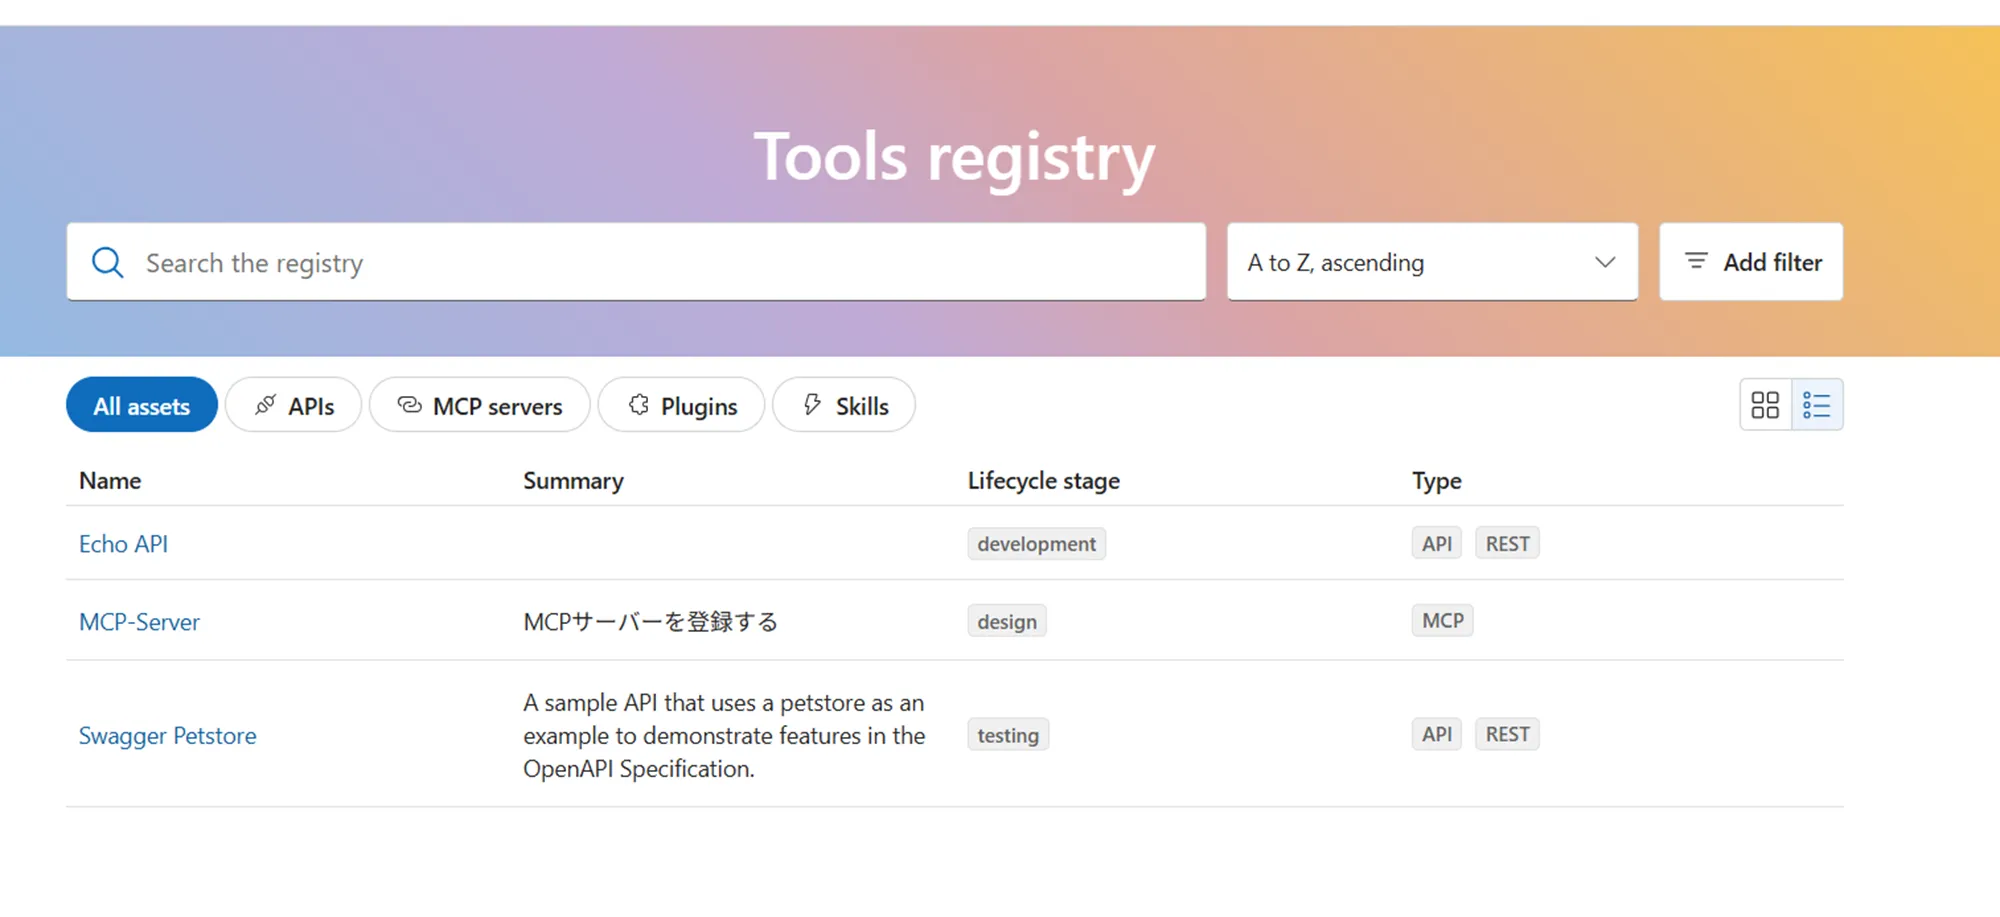Open the A to Z sort dropdown
2000x917 pixels.
(x=1410, y=262)
